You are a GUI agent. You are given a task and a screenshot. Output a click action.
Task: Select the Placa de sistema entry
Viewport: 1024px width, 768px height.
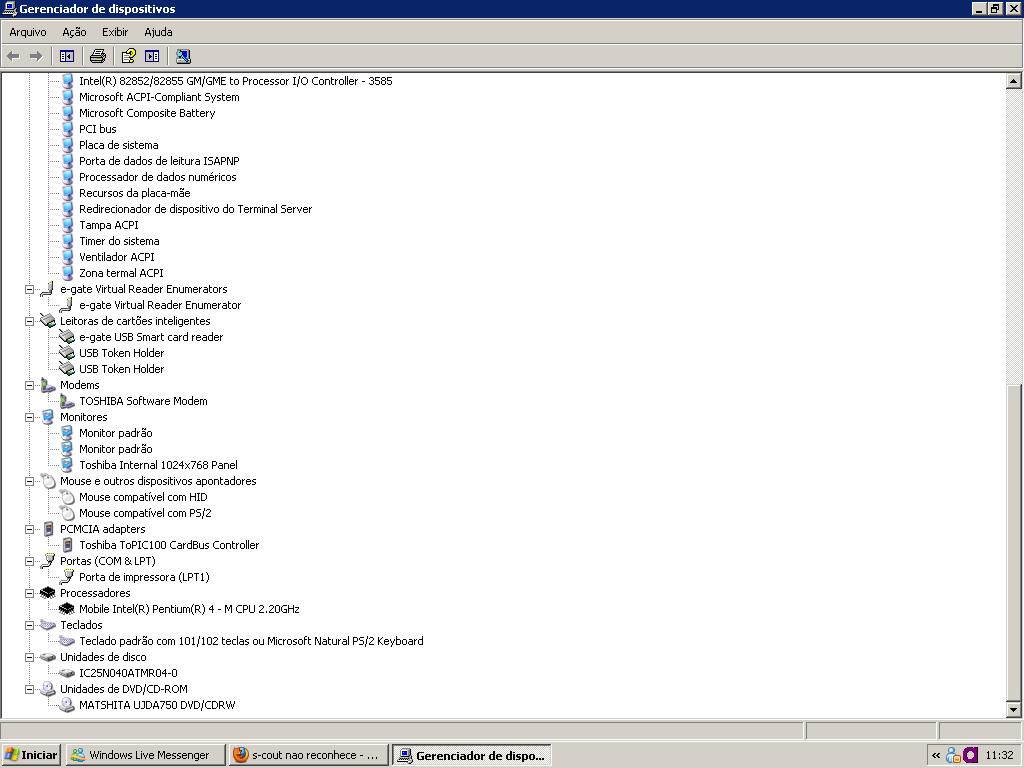click(x=119, y=145)
